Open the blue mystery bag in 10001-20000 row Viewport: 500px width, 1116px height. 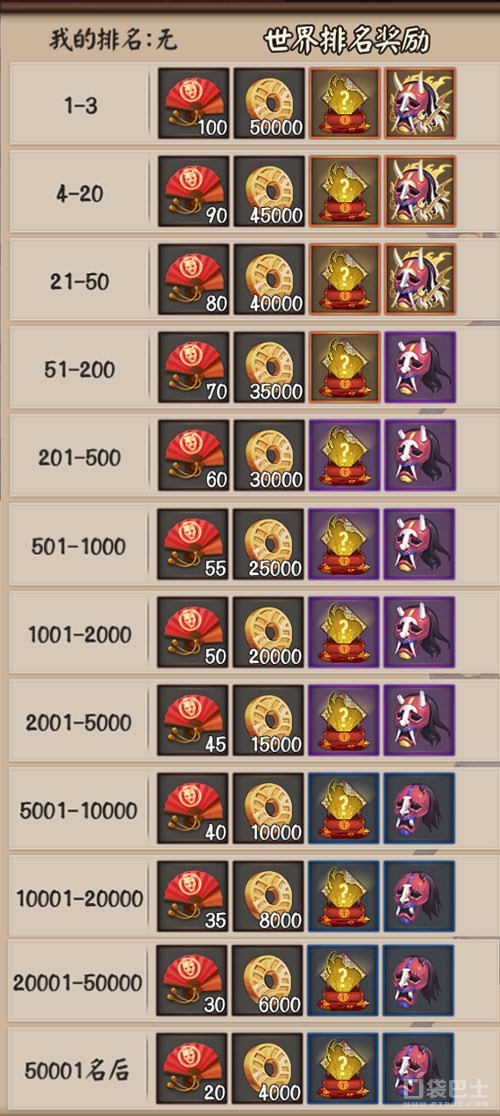(x=345, y=896)
